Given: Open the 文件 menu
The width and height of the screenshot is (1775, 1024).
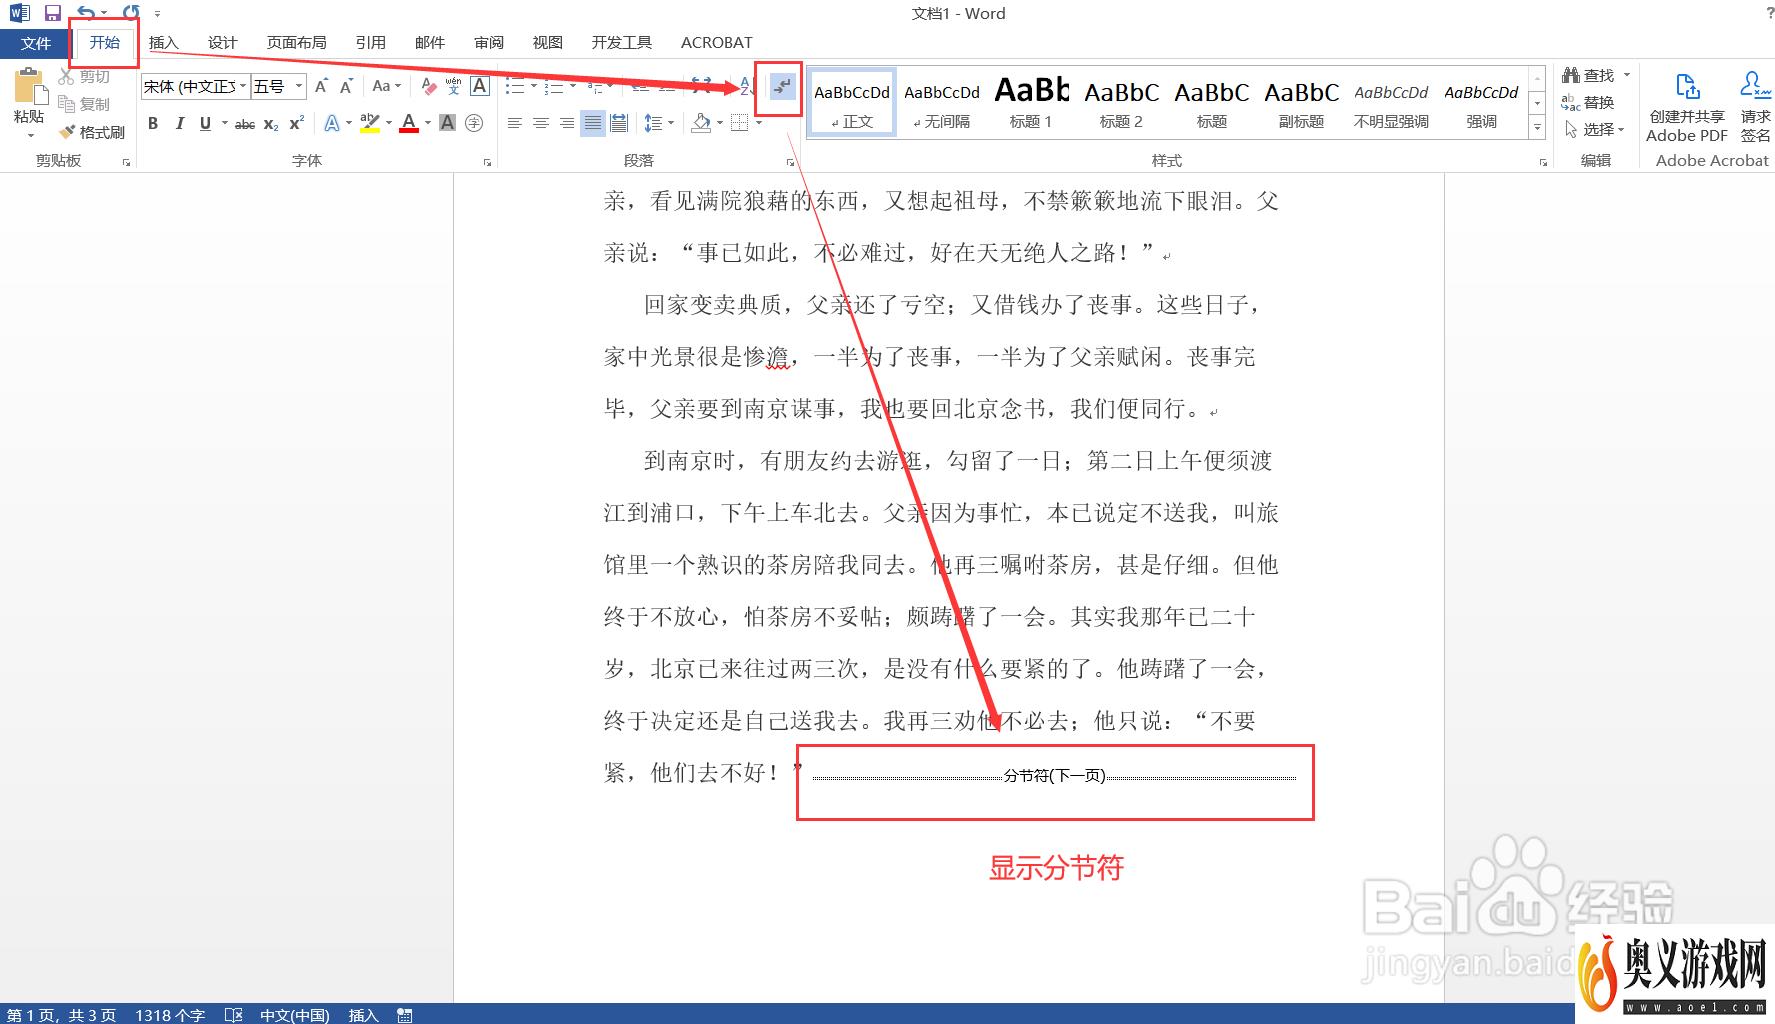Looking at the screenshot, I should click(35, 43).
